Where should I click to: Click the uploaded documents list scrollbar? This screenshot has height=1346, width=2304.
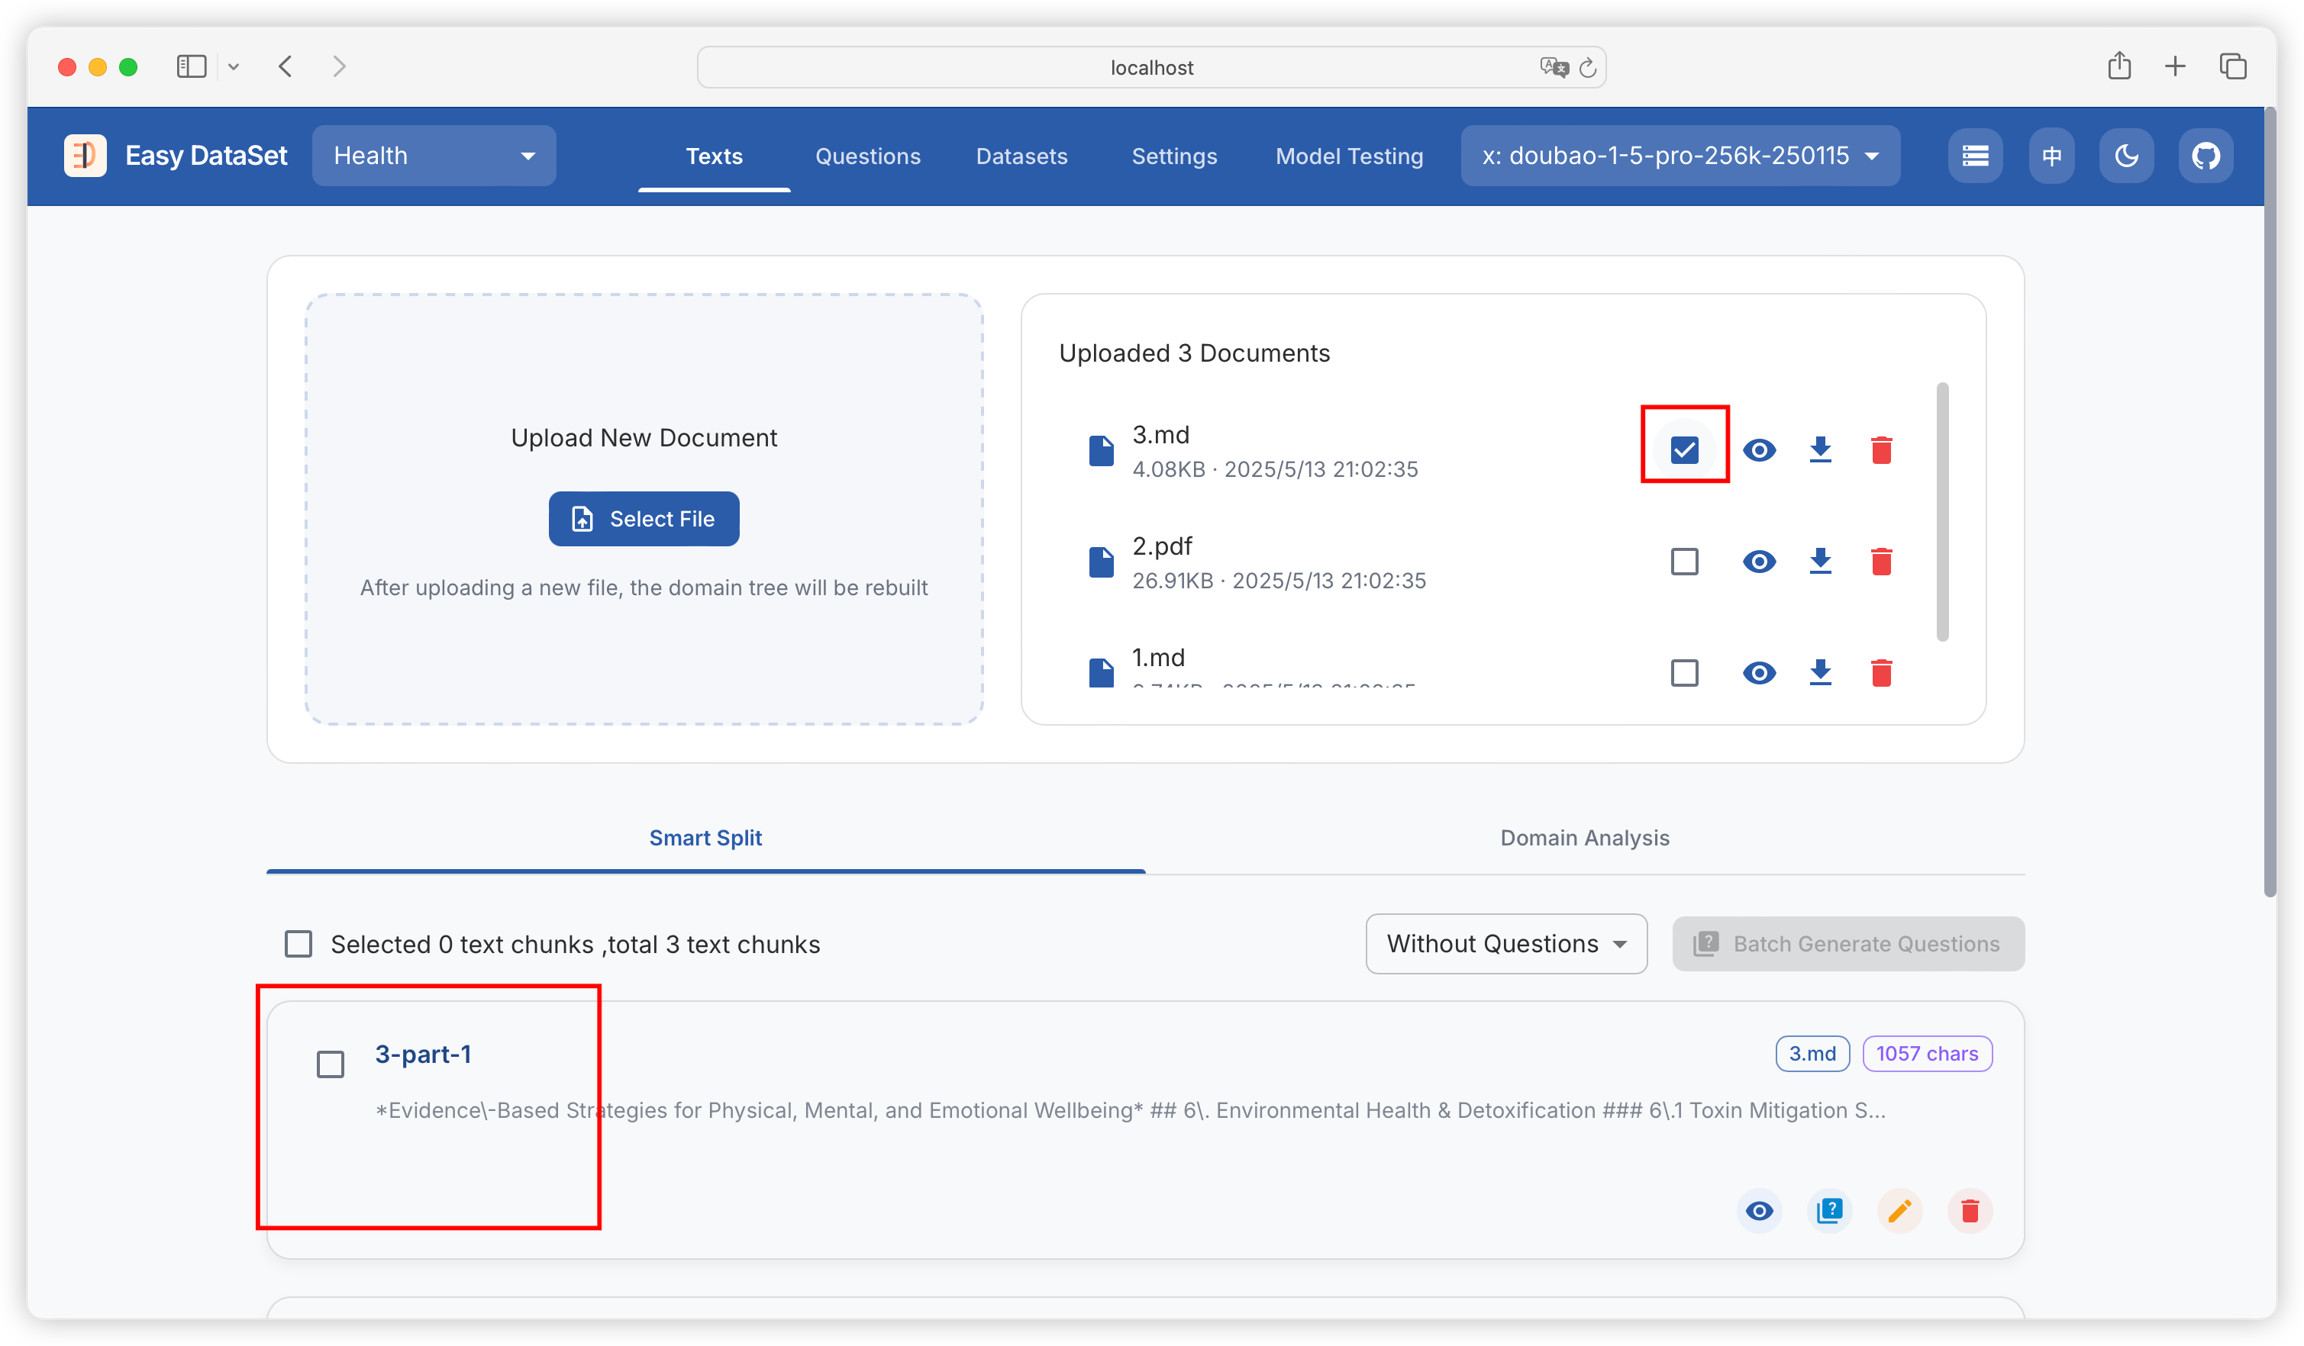coord(1942,511)
